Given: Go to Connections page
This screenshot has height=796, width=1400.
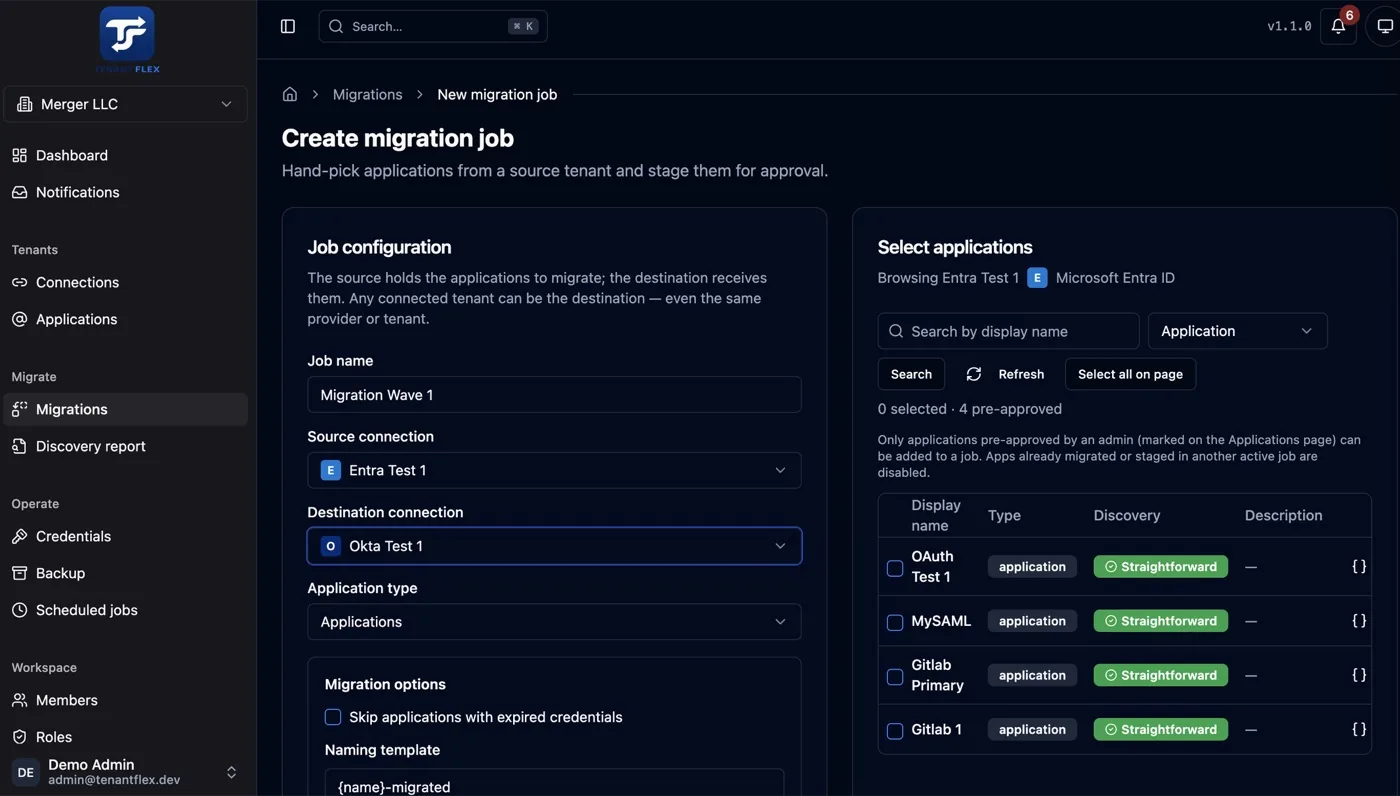Looking at the screenshot, I should 126,282.
